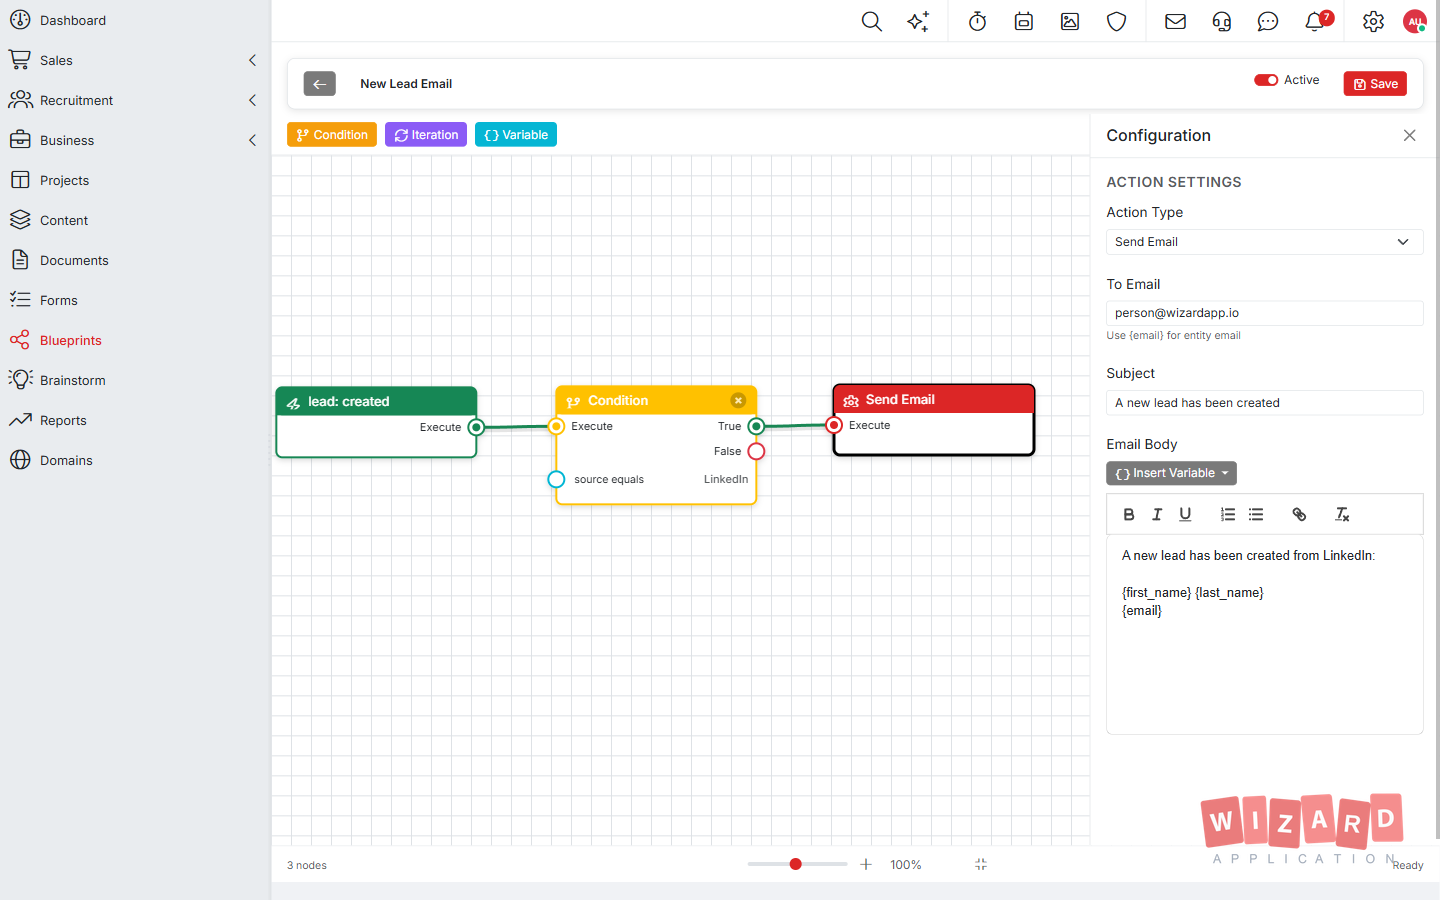Screen dimensions: 1440x900
Task: Open Content in the sidebar
Action: click(x=64, y=220)
